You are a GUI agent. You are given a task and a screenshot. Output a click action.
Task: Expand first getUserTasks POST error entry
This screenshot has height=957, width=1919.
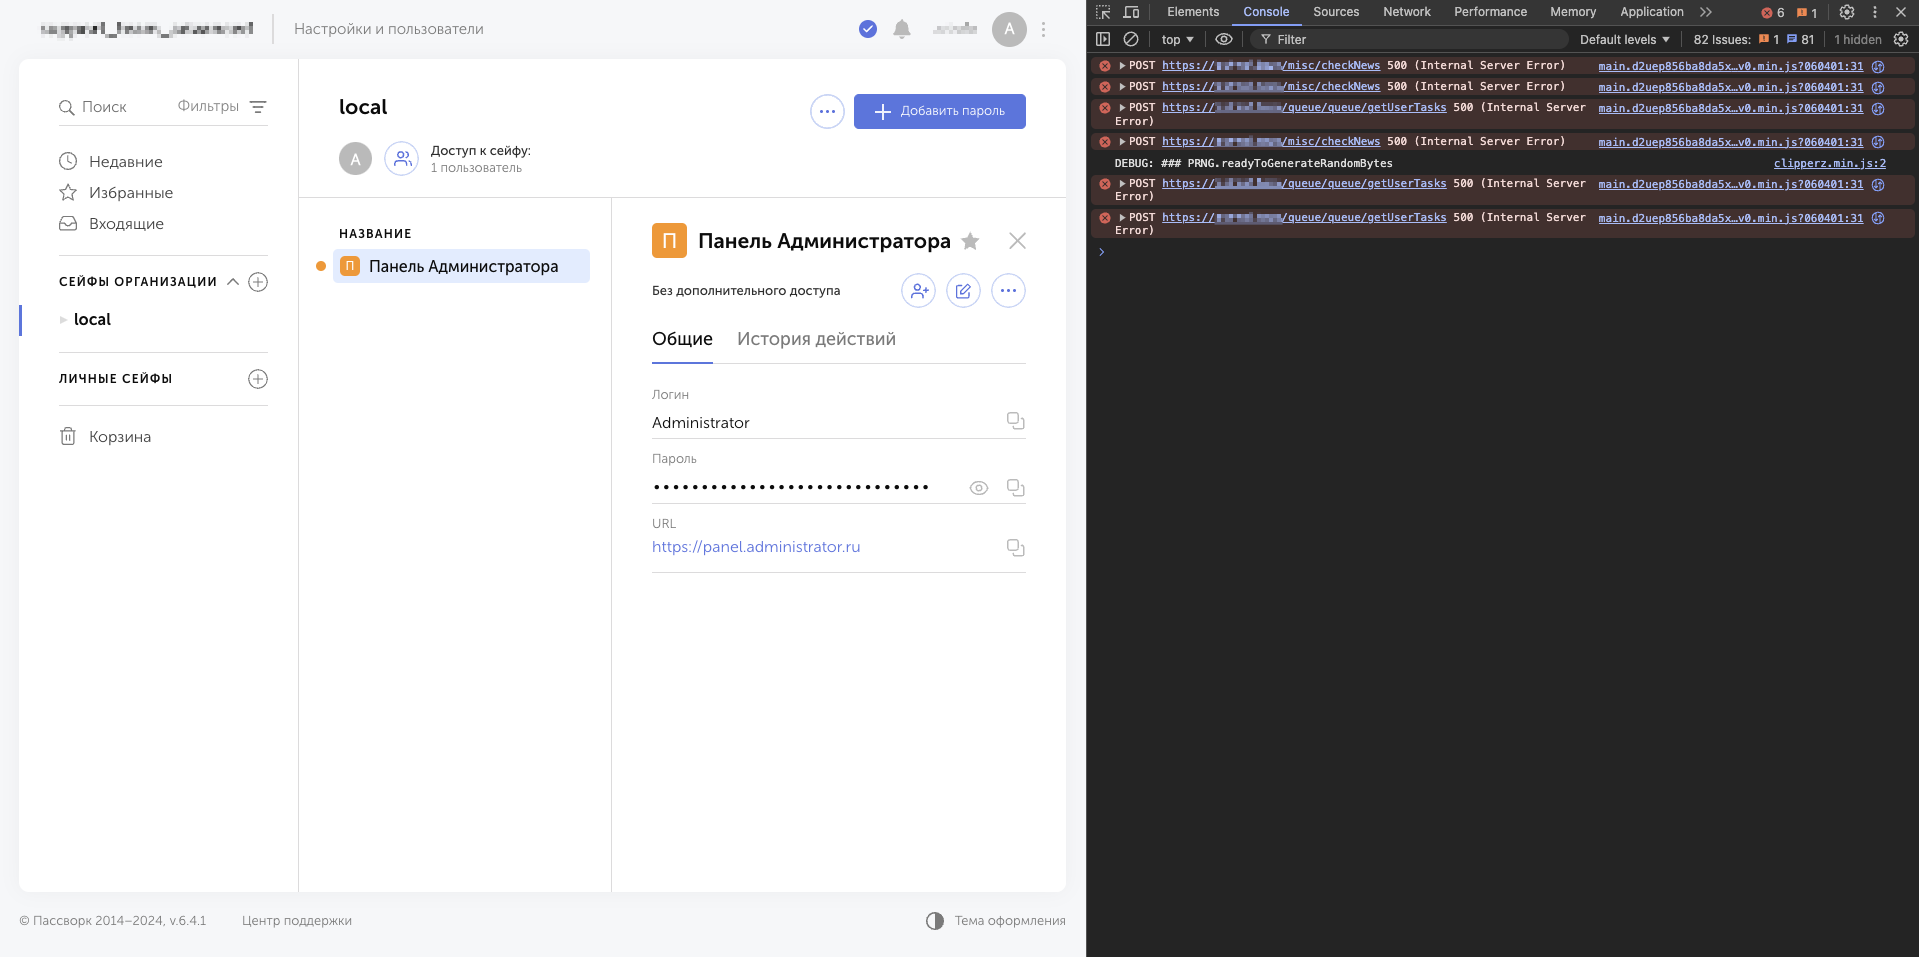pyautogui.click(x=1122, y=107)
